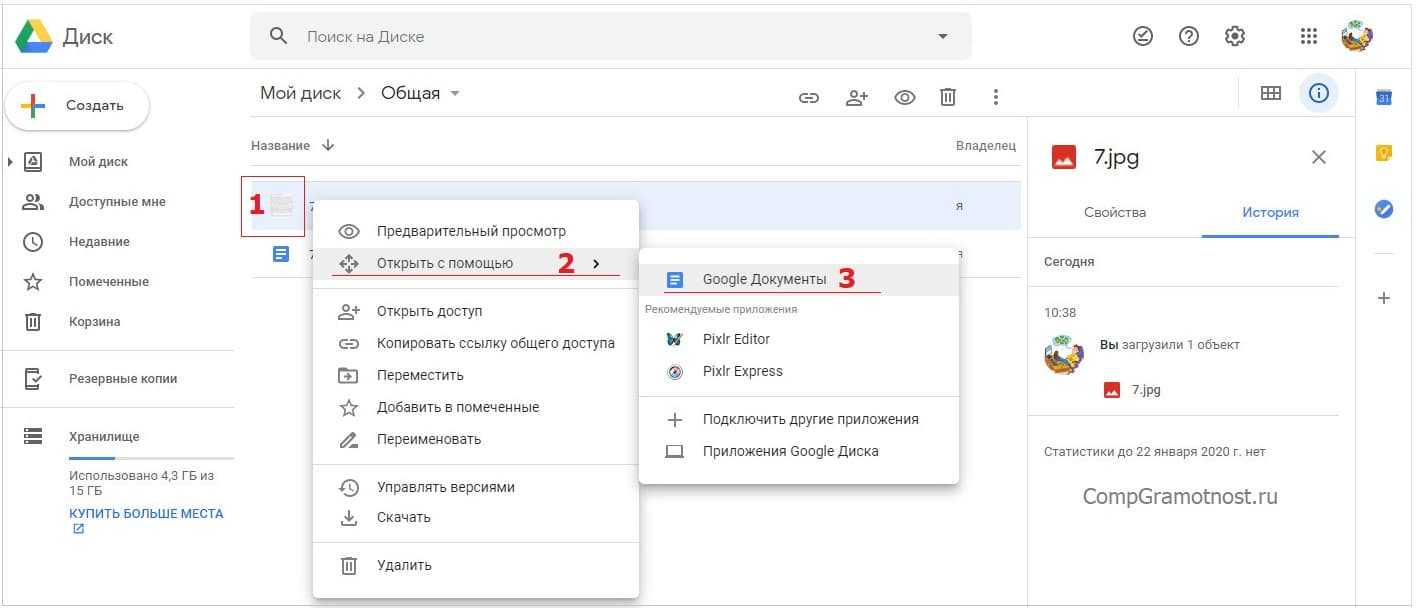Select Google Документы from submenu

click(x=764, y=279)
